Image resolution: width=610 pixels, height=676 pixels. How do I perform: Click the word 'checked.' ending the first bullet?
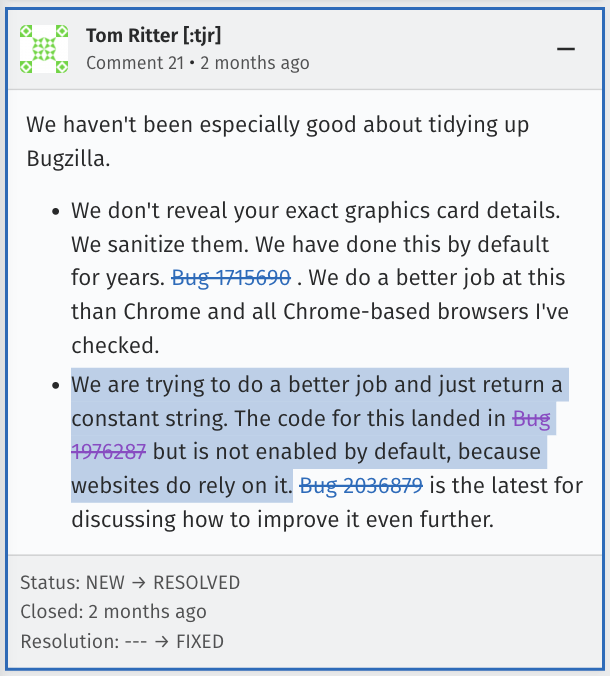[x=116, y=345]
